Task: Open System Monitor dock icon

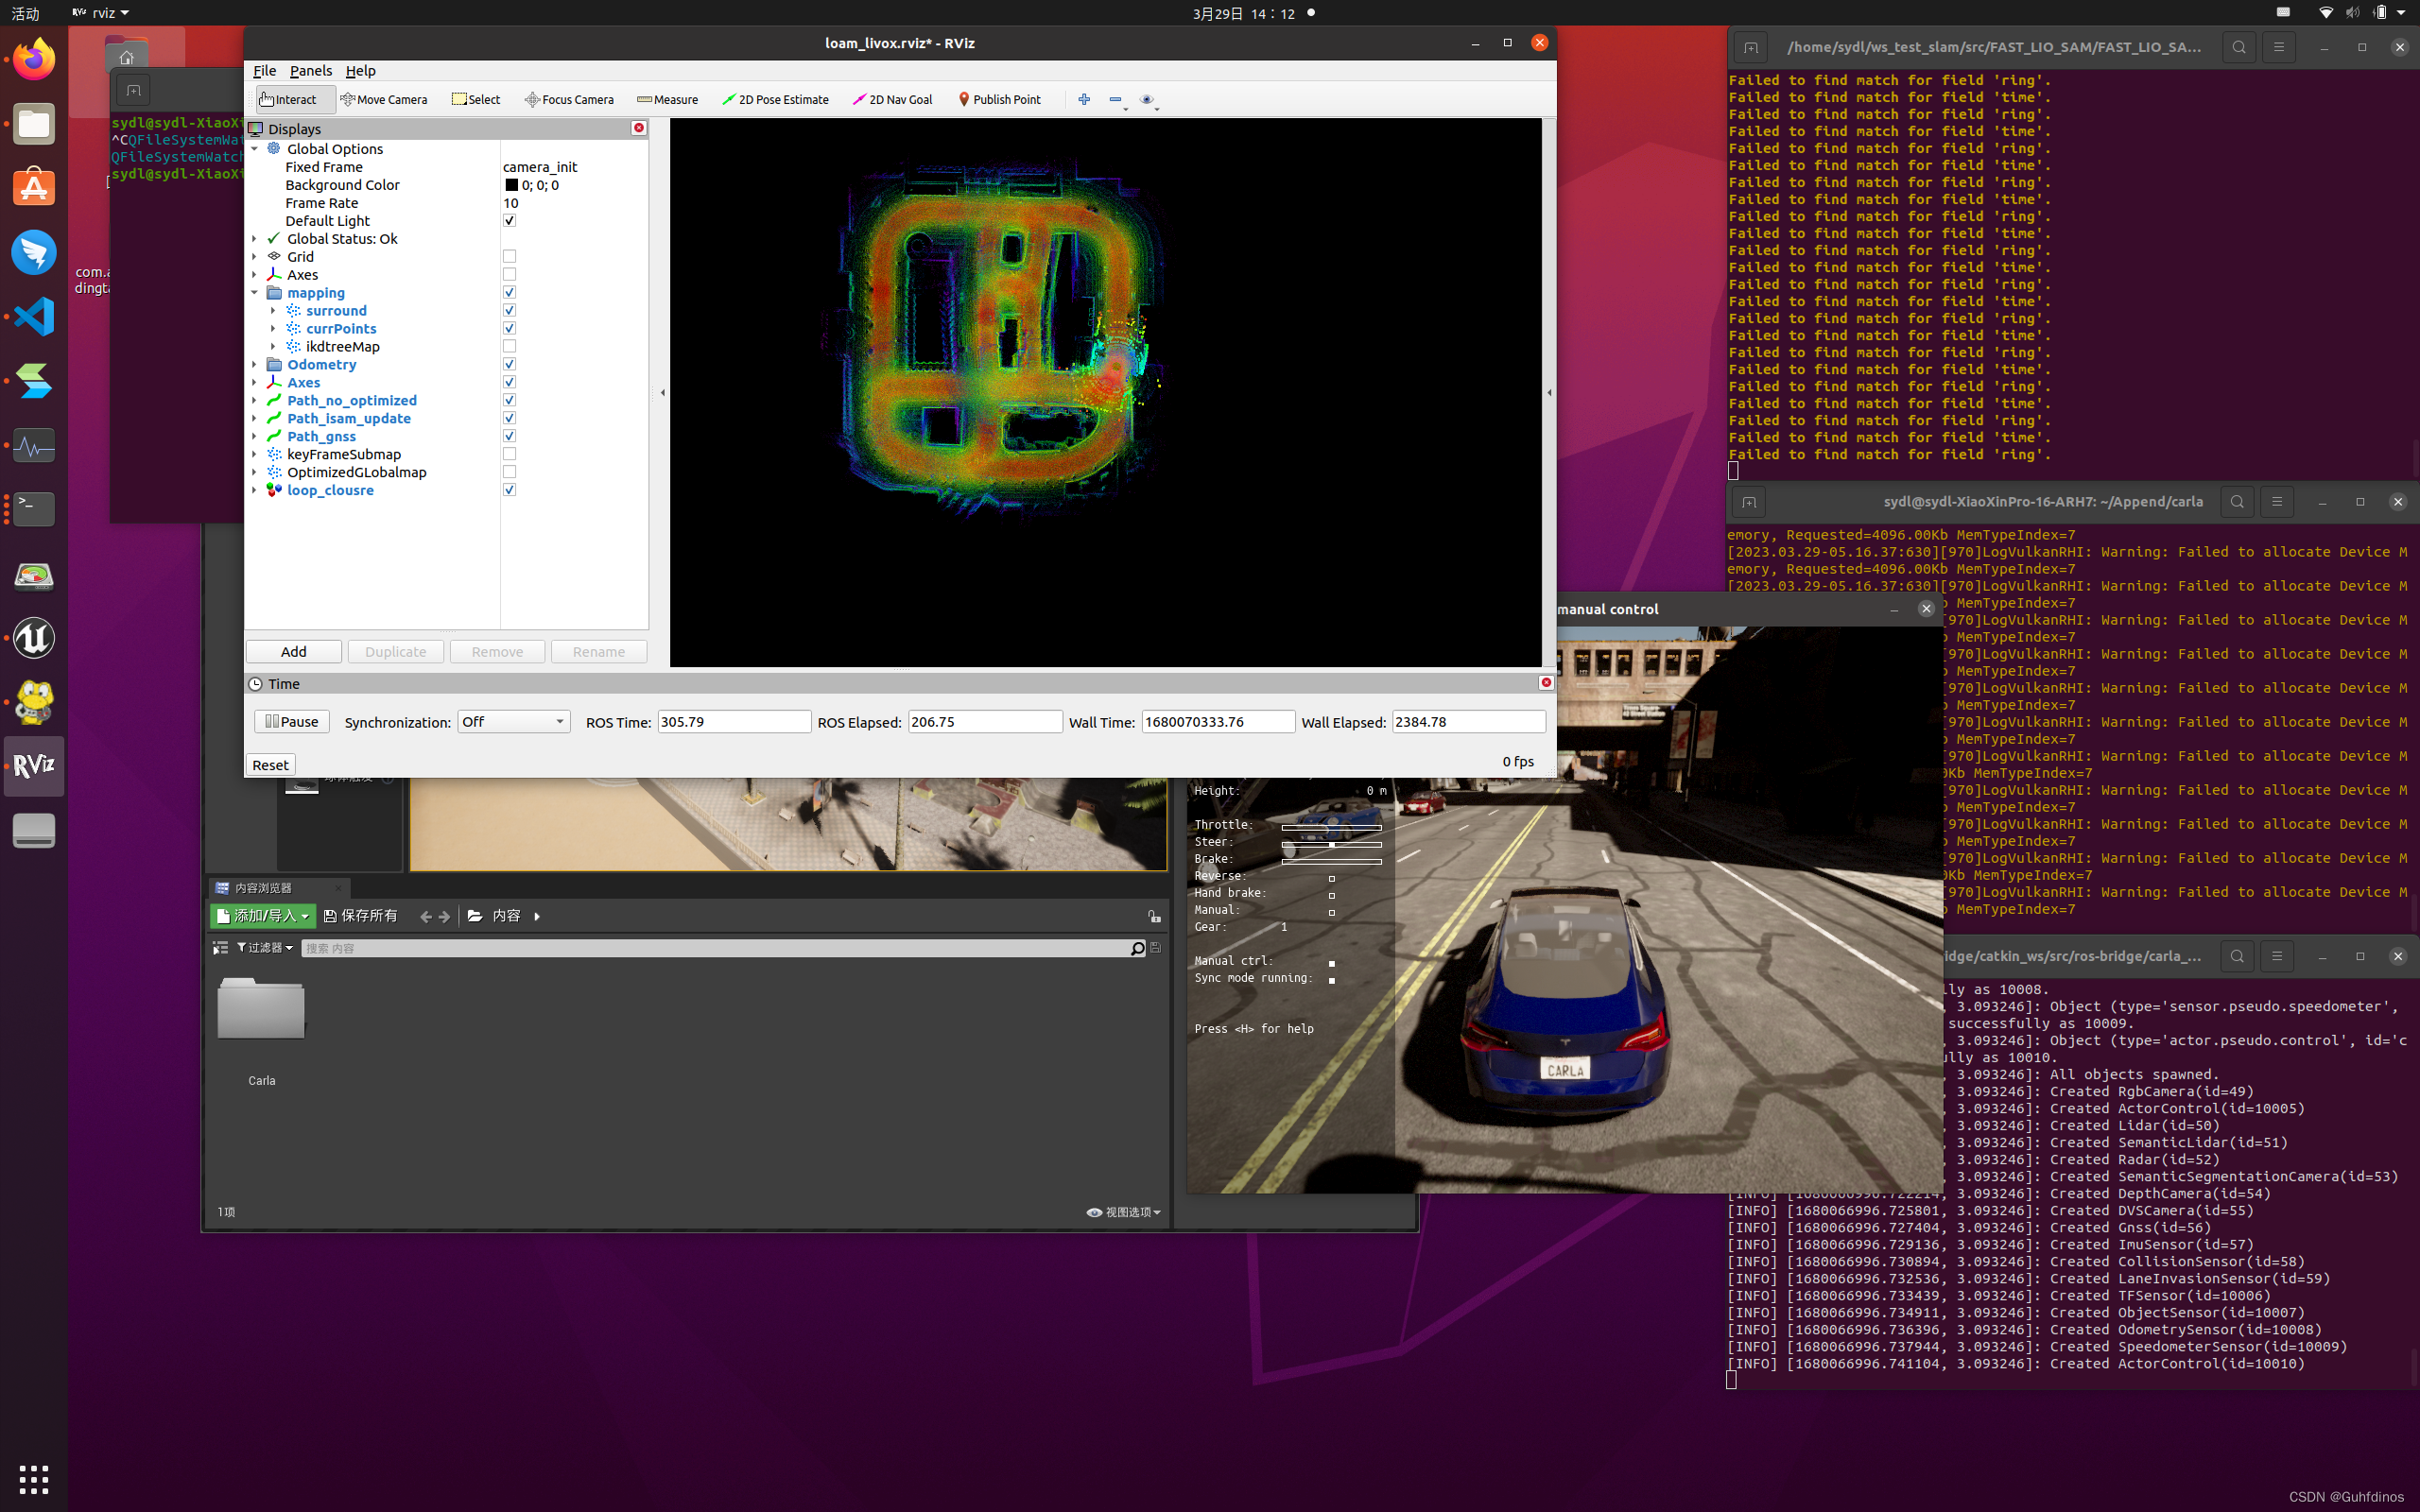Action: click(34, 445)
